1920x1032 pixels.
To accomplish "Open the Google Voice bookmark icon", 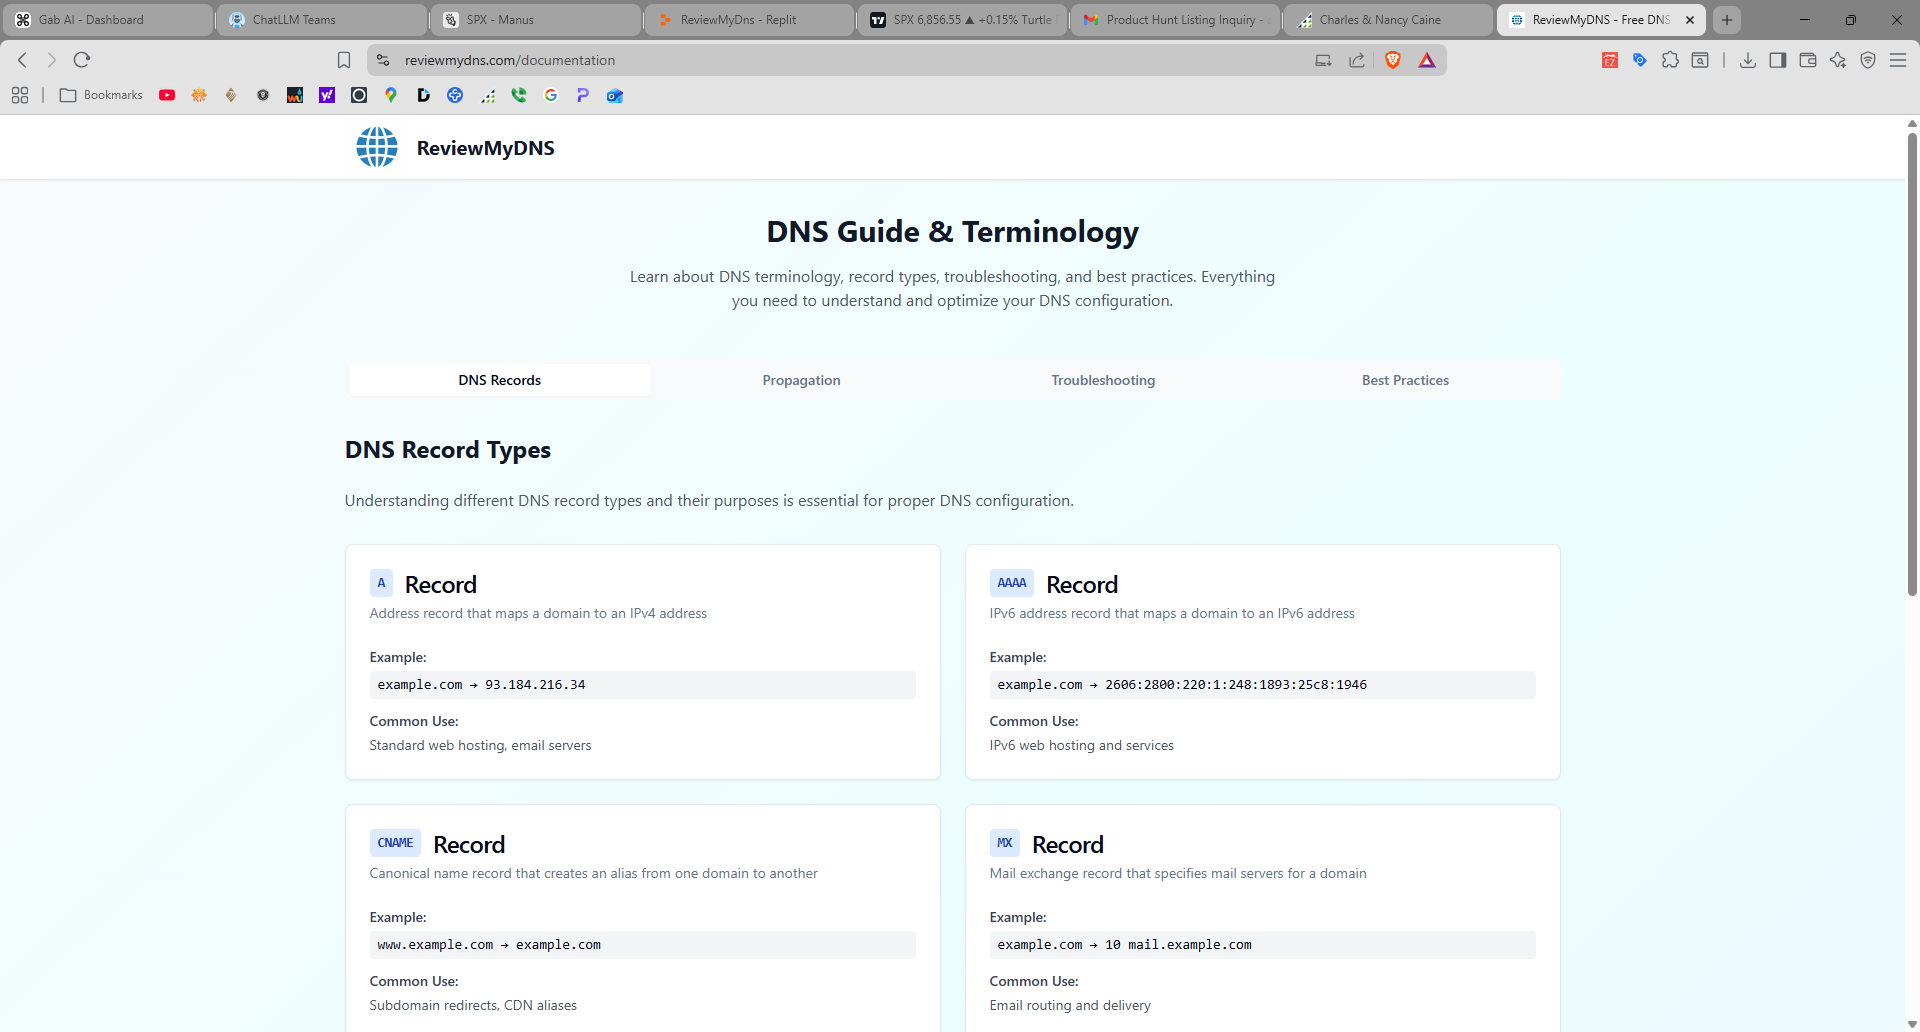I will pyautogui.click(x=519, y=95).
